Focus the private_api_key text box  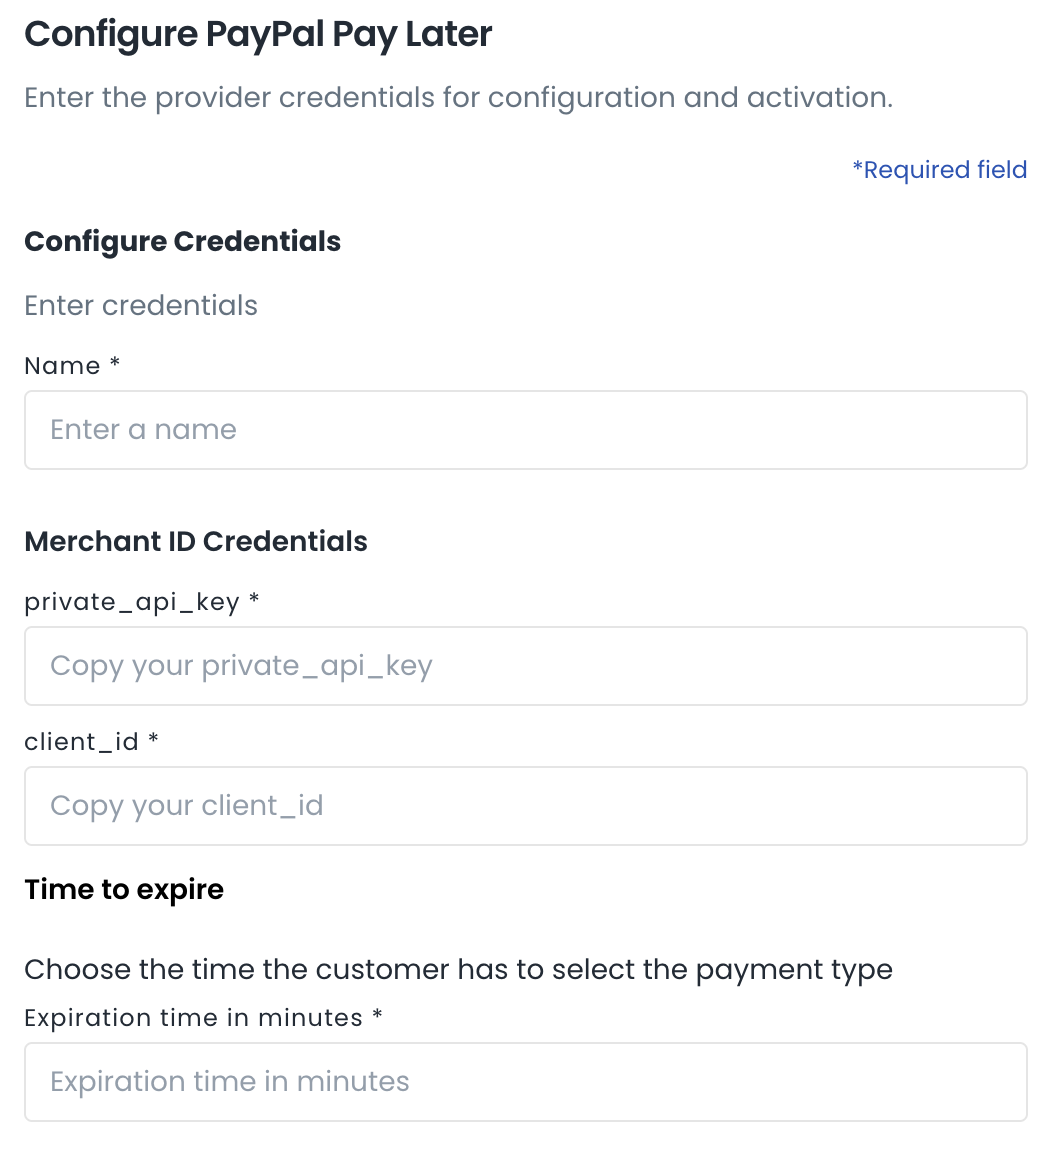tap(525, 666)
